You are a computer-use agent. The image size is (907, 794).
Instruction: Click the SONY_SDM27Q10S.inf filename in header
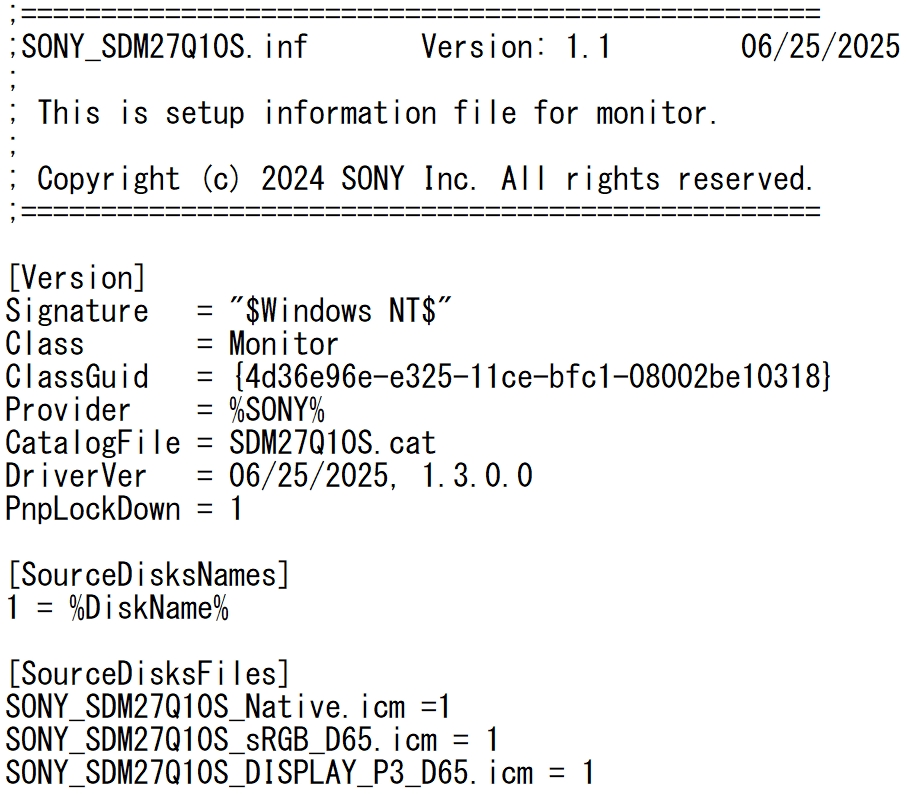(164, 47)
